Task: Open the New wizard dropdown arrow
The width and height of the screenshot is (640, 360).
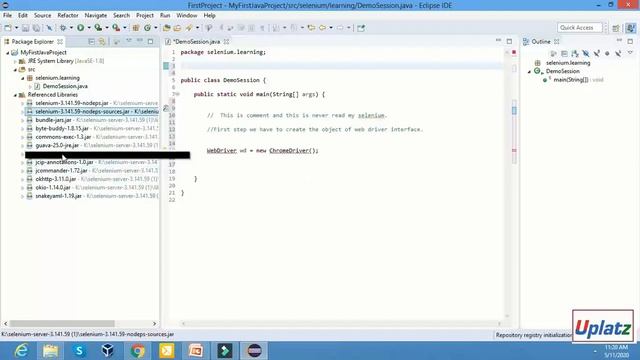Action: point(16,28)
